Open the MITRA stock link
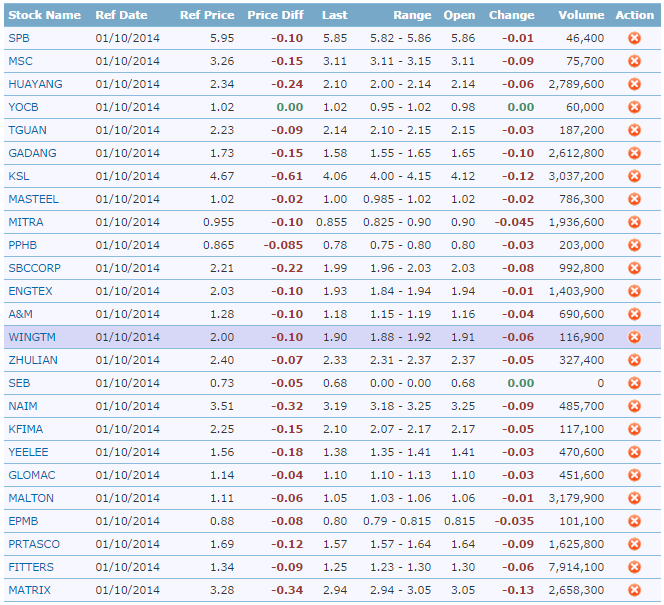This screenshot has width=664, height=605. coord(26,222)
